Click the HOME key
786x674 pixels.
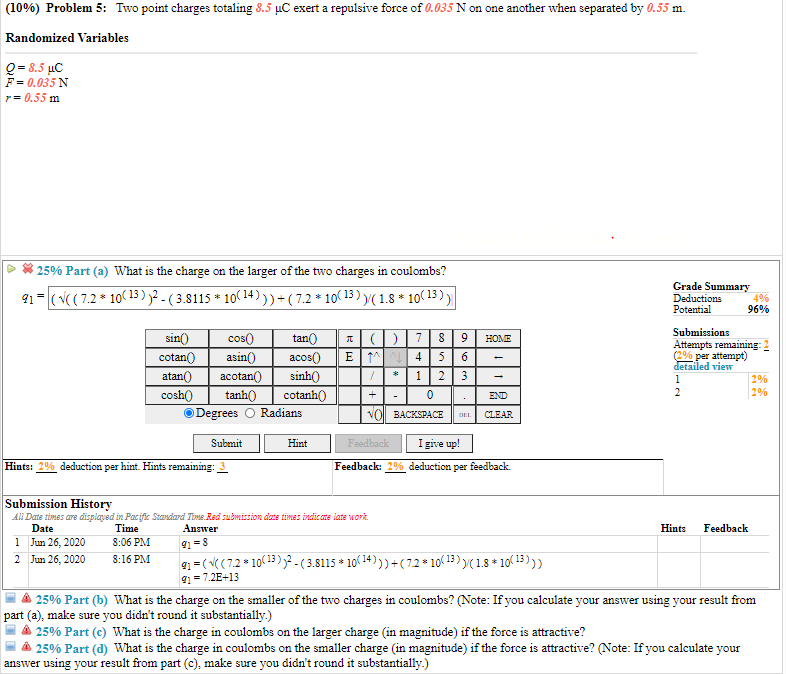498,338
